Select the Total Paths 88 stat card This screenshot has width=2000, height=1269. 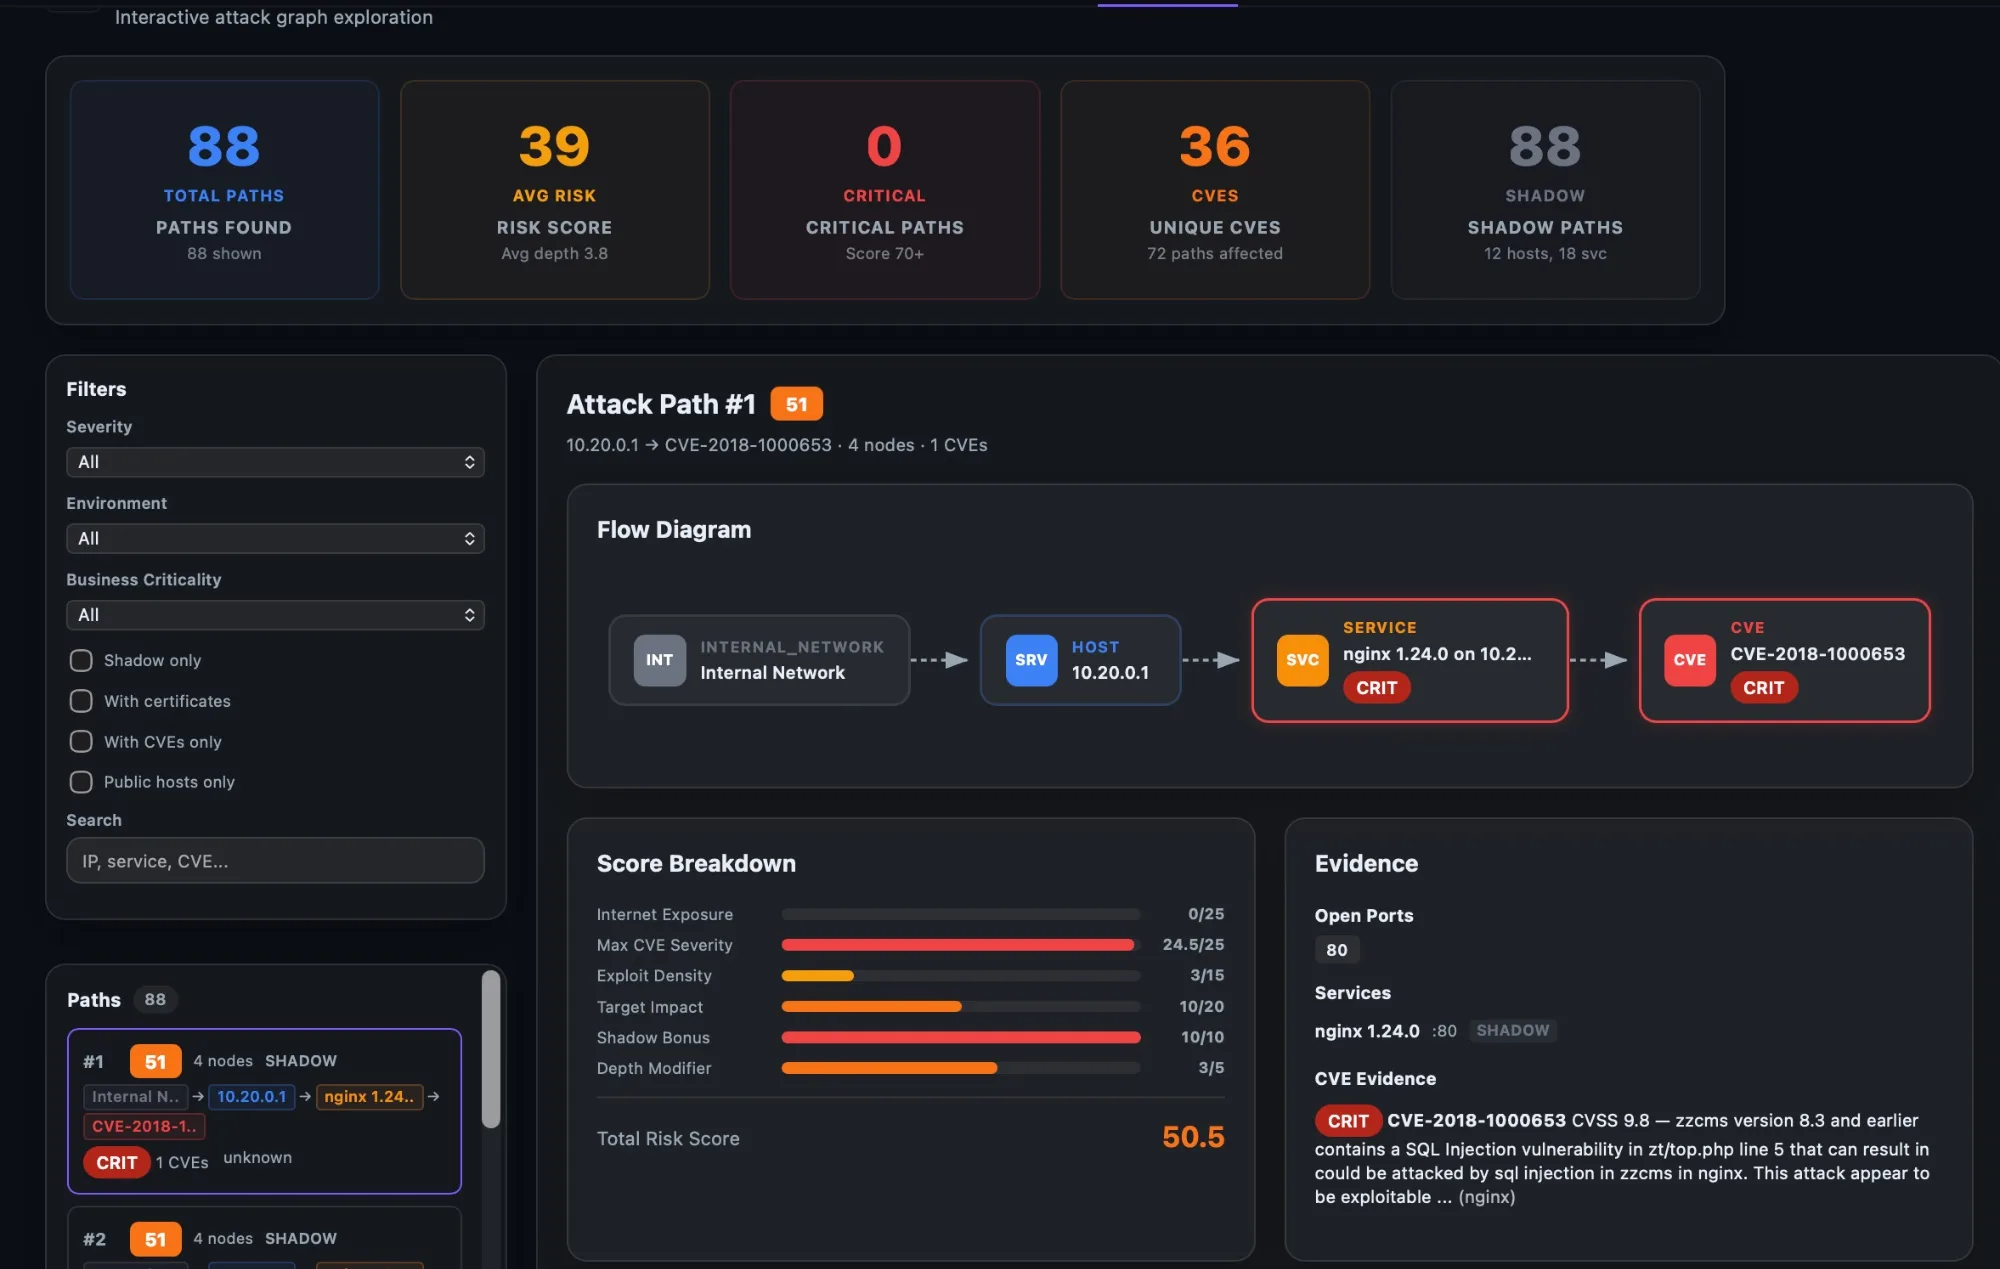[224, 190]
